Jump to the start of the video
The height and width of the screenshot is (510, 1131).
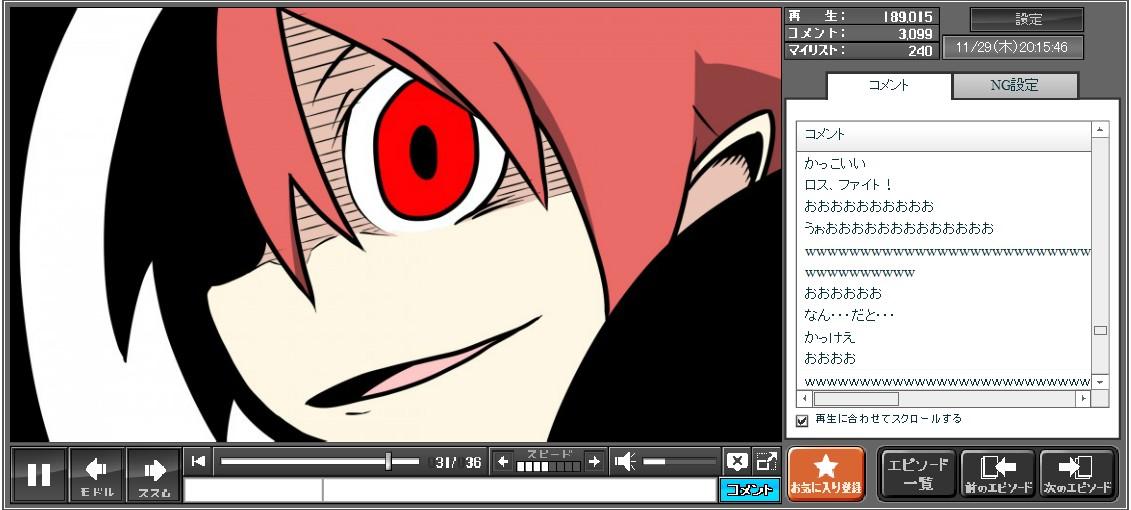click(x=198, y=461)
